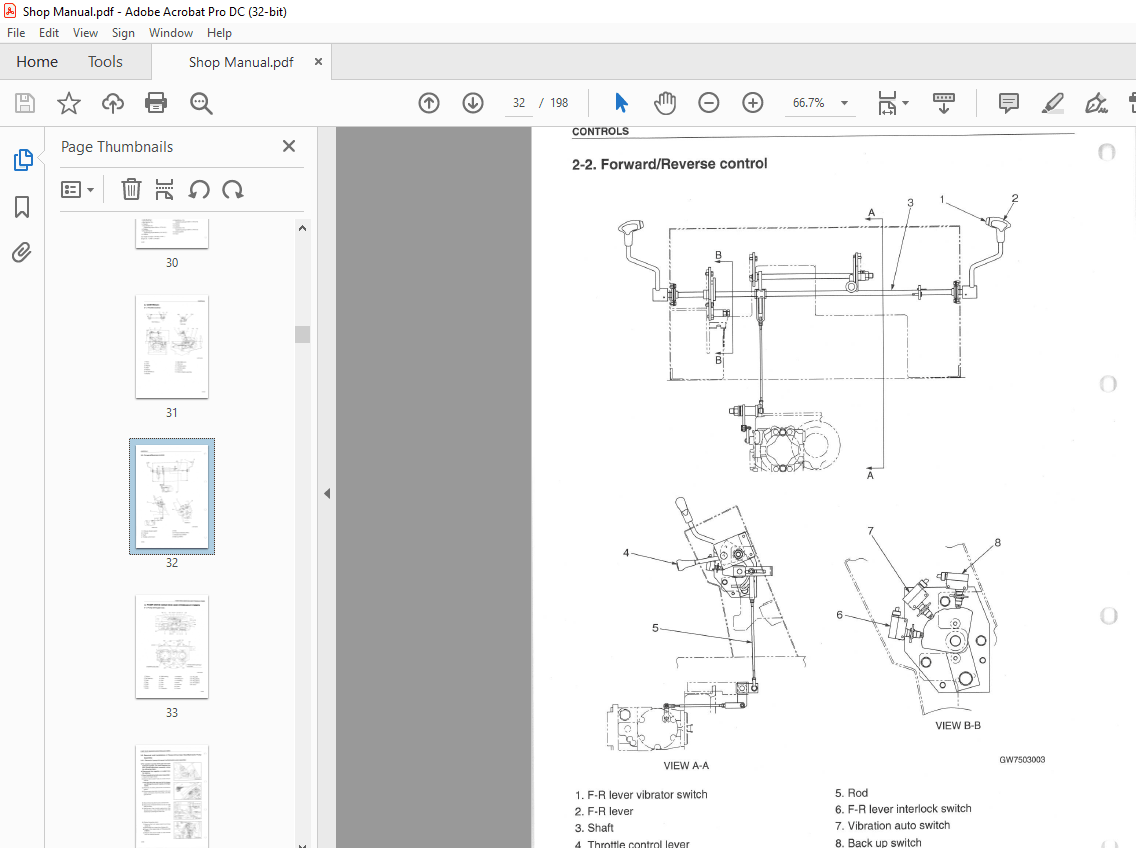Open the Fill & Sign tool icon
1136x848 pixels.
1096,103
